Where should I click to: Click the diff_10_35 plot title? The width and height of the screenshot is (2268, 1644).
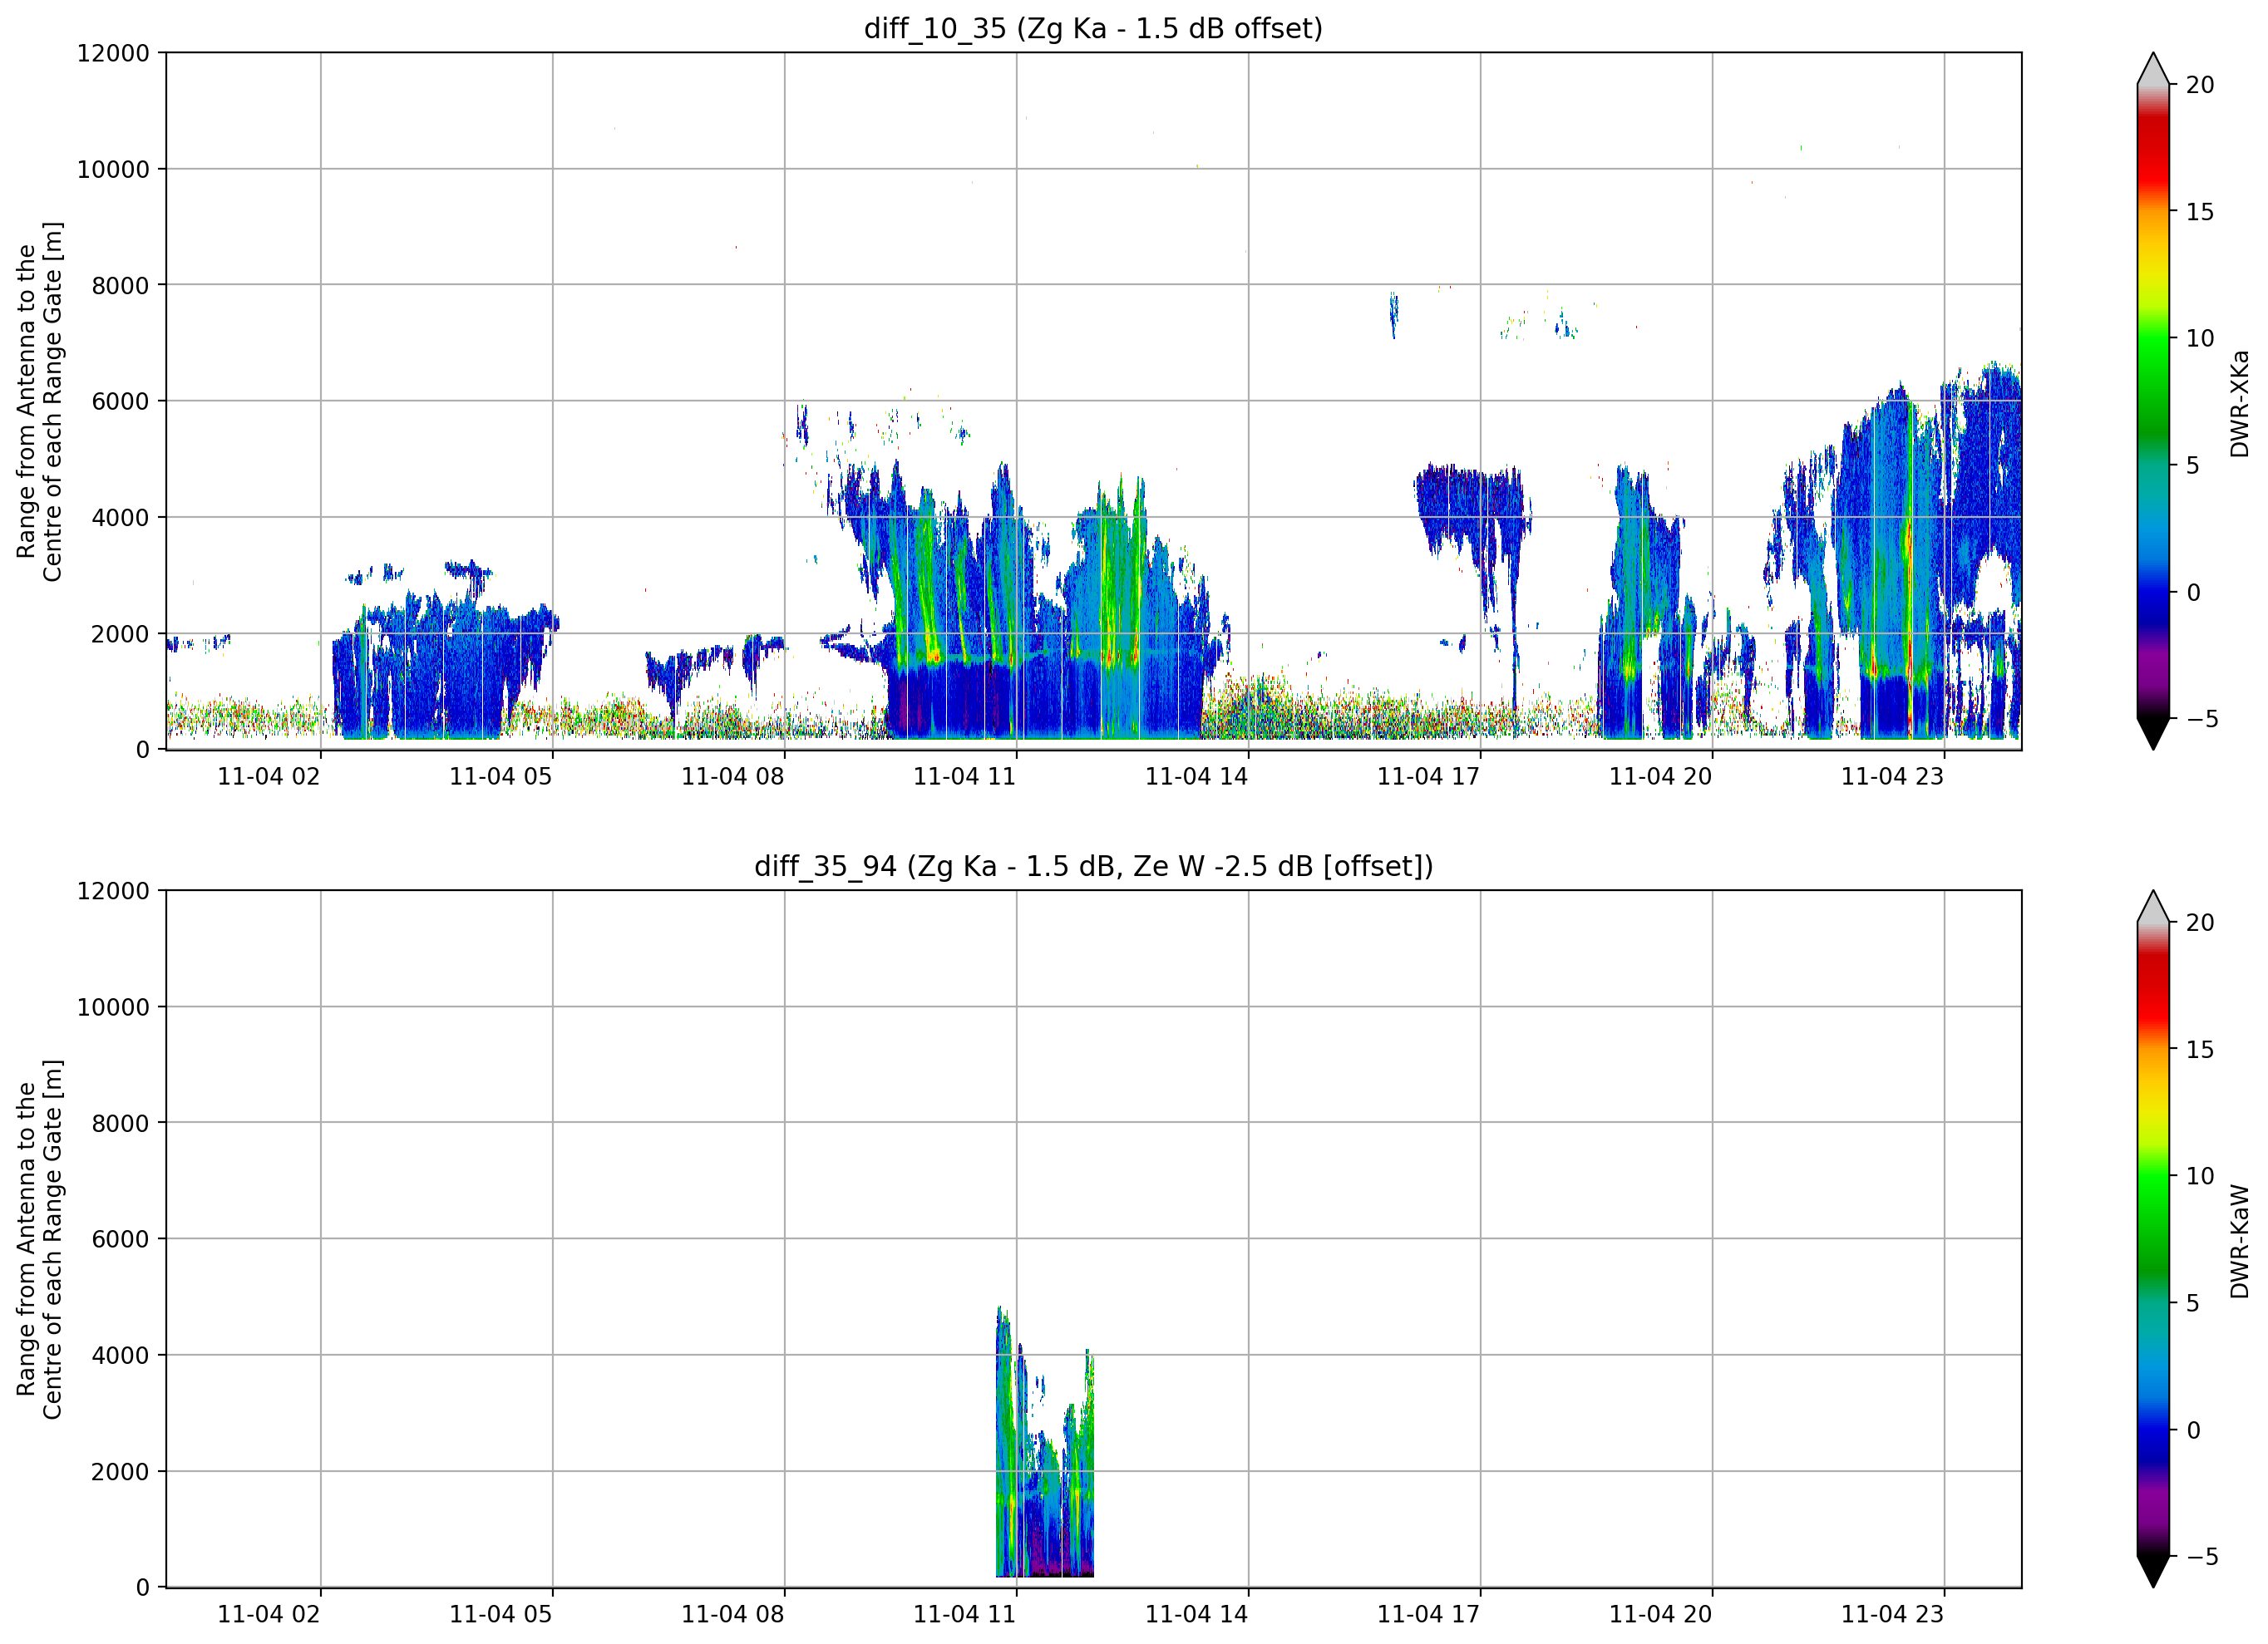point(1093,29)
